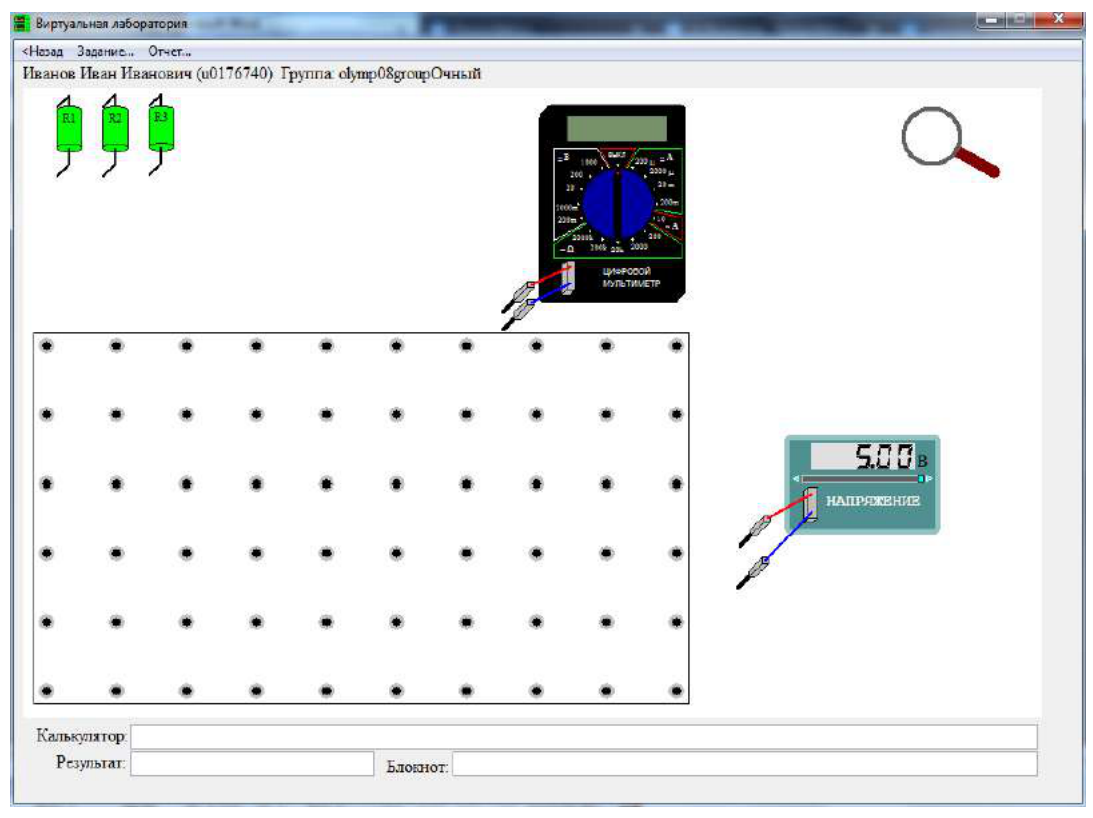The height and width of the screenshot is (818, 1093).
Task: Pick up the green R1 resistor
Action: [x=69, y=128]
